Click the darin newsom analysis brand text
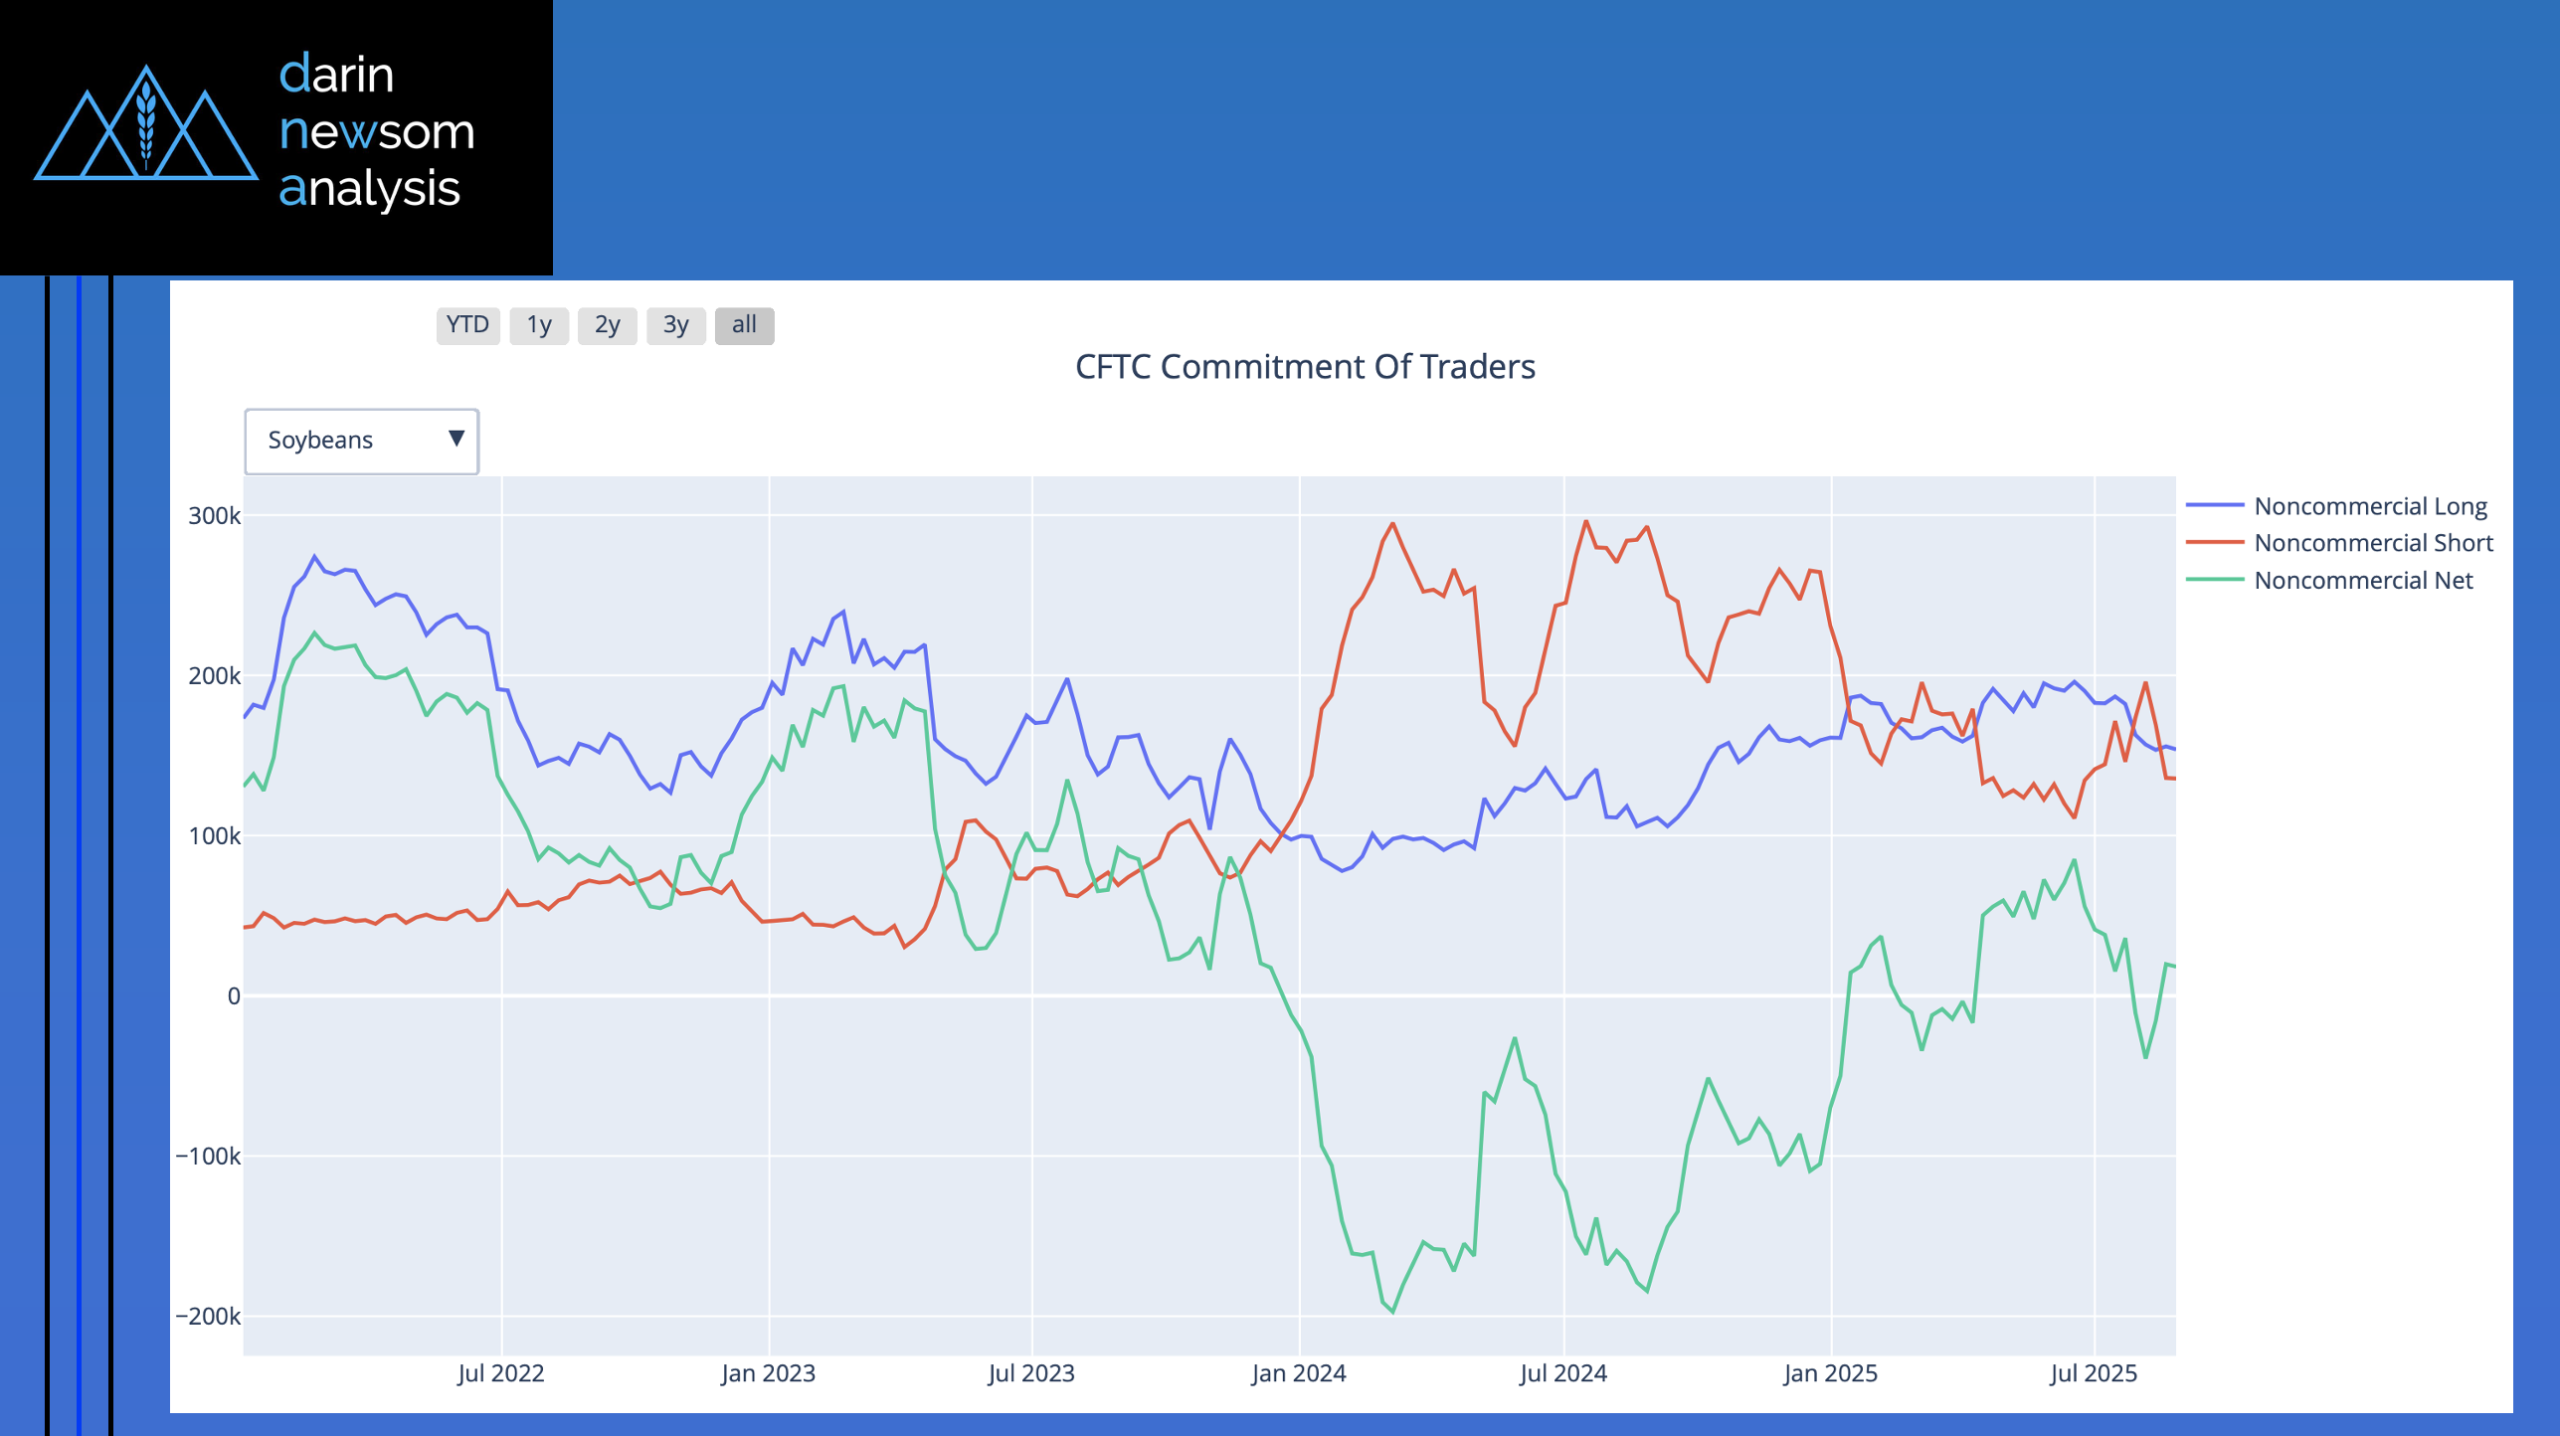The image size is (2560, 1436). click(x=376, y=132)
